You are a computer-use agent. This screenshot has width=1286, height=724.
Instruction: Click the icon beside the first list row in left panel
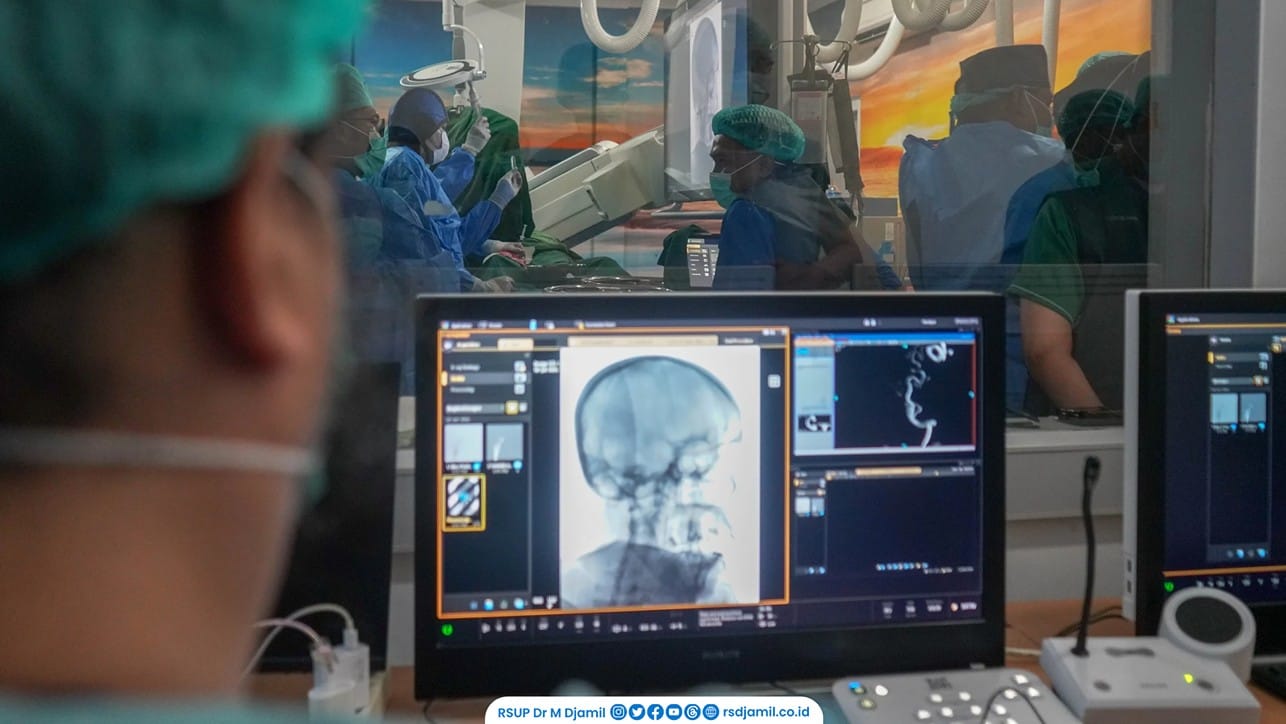(x=520, y=366)
